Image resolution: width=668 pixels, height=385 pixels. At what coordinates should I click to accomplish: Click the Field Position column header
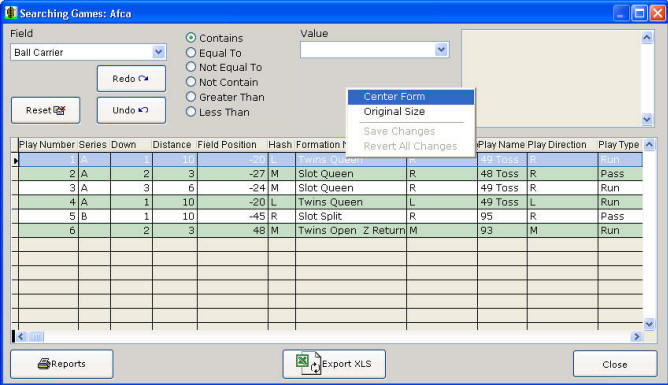233,145
